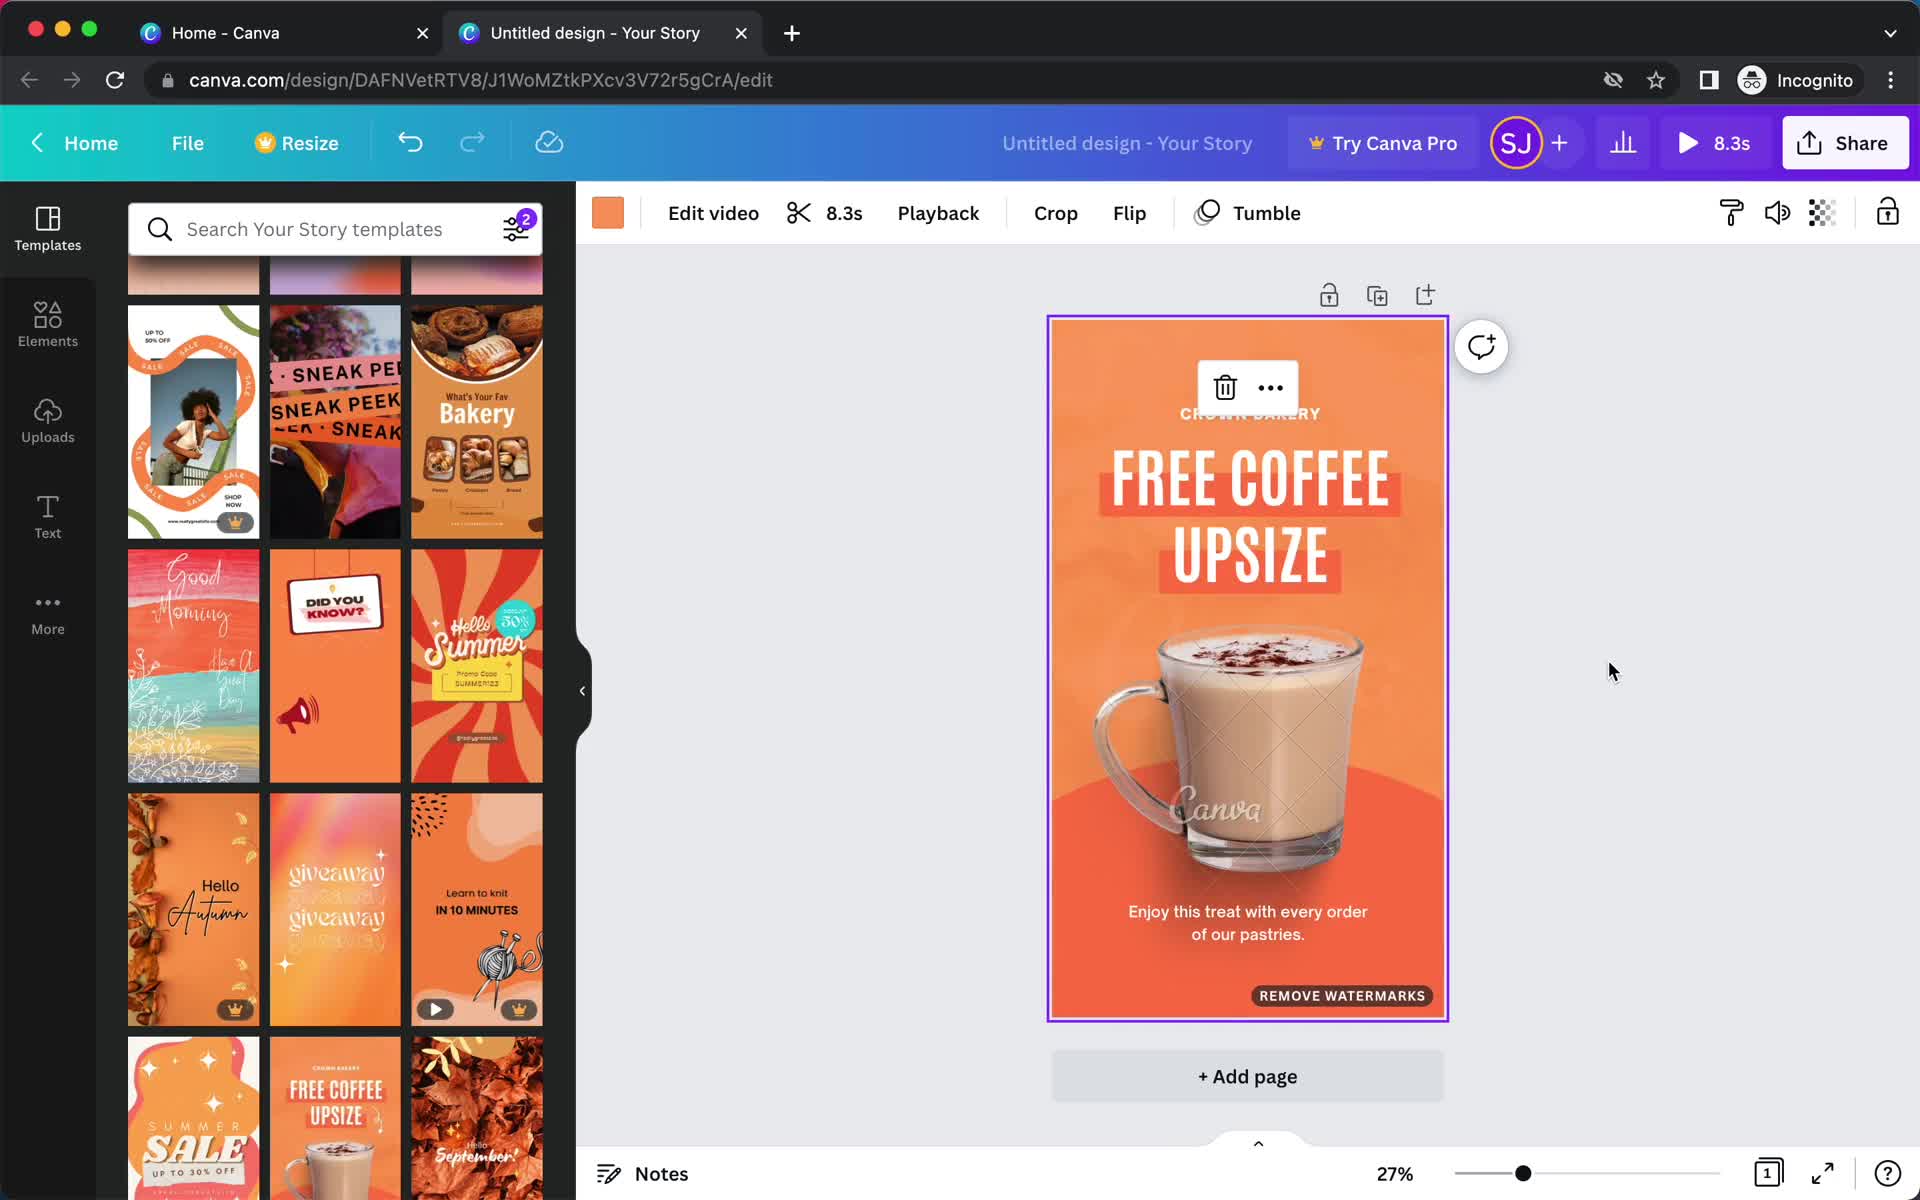Select the Good Morning template thumbnail
The image size is (1920, 1200).
tap(193, 666)
